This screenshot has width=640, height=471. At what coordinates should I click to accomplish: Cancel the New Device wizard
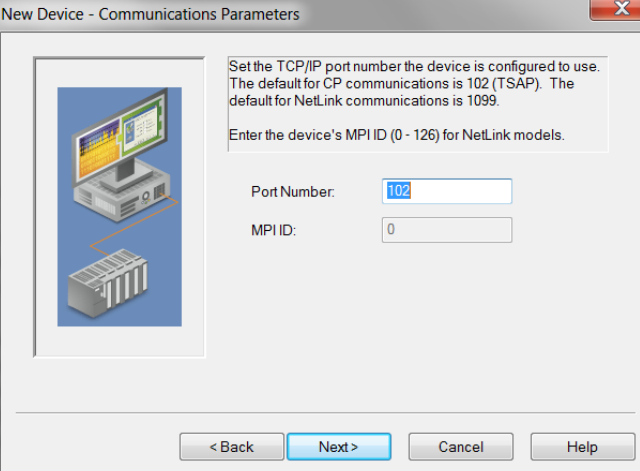pos(461,447)
